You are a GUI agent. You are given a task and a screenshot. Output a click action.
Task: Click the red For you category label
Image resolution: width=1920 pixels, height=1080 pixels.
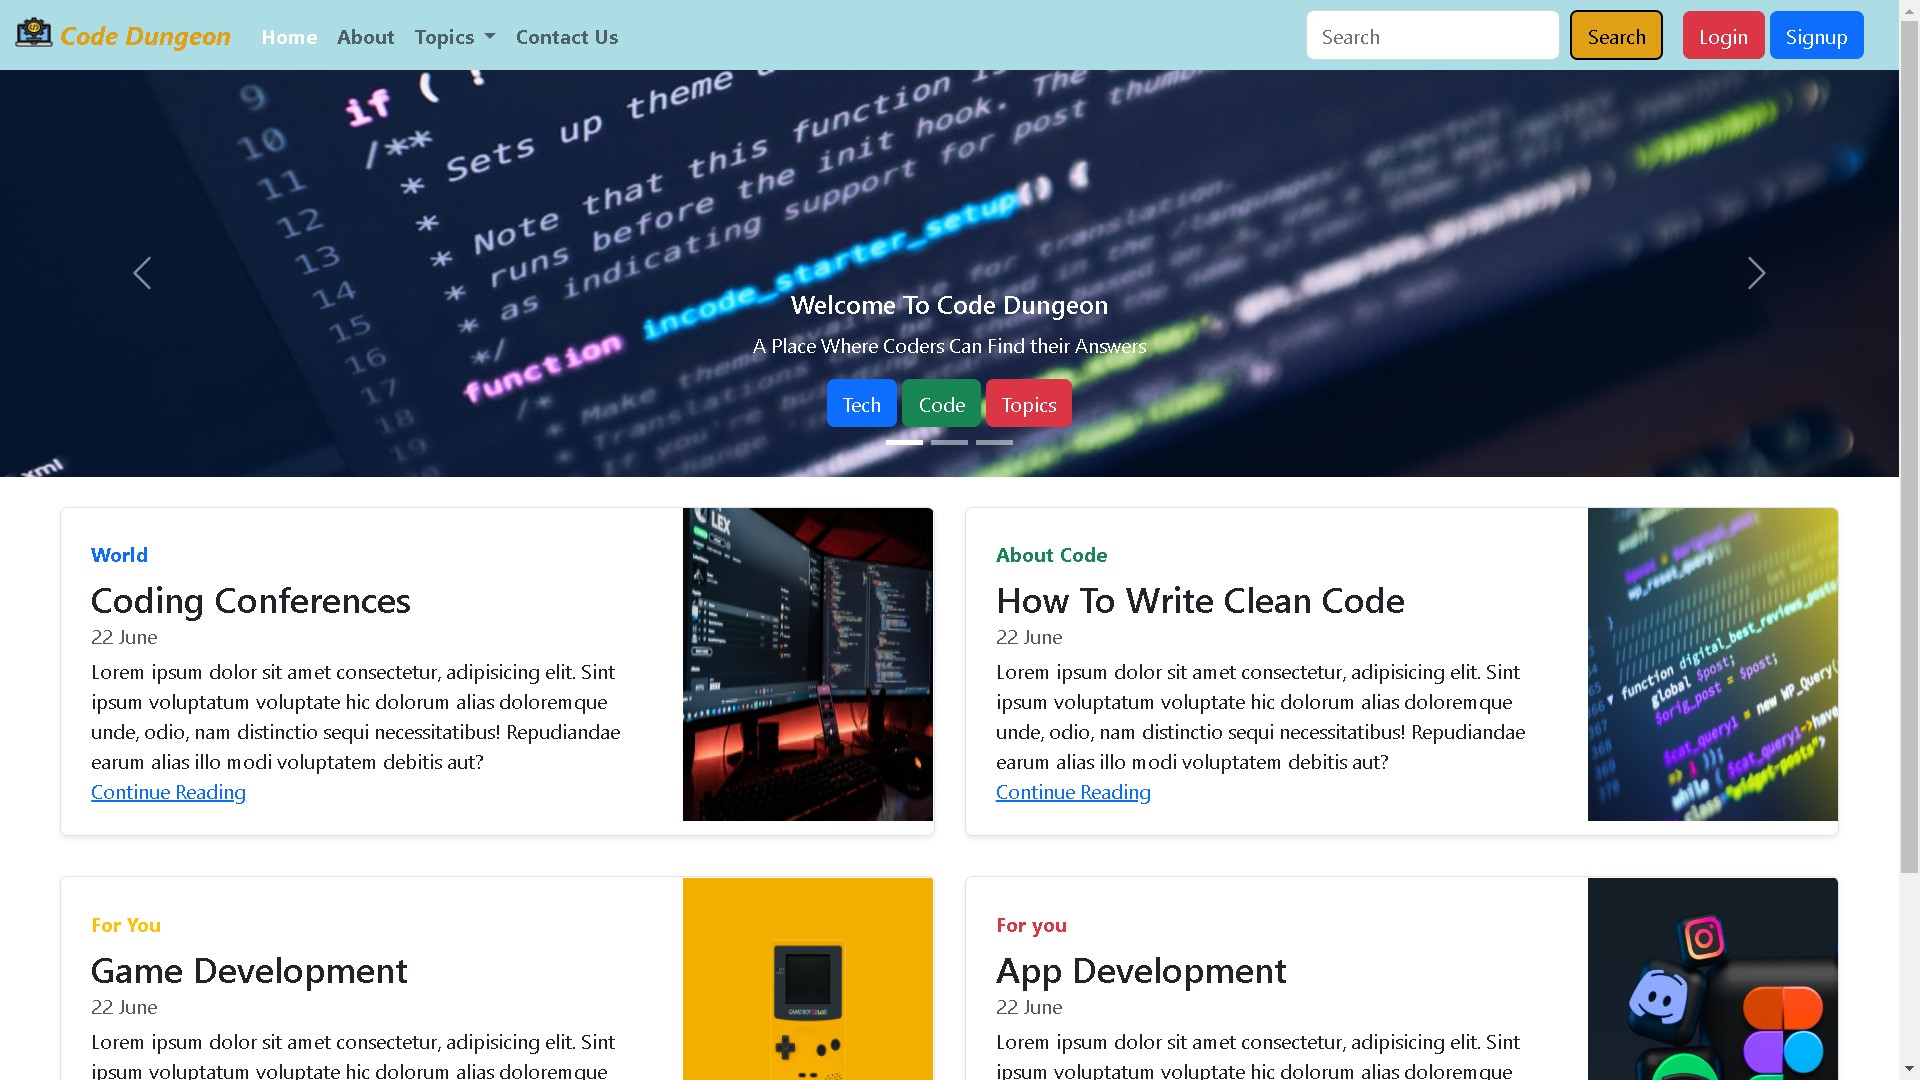pos(1031,925)
